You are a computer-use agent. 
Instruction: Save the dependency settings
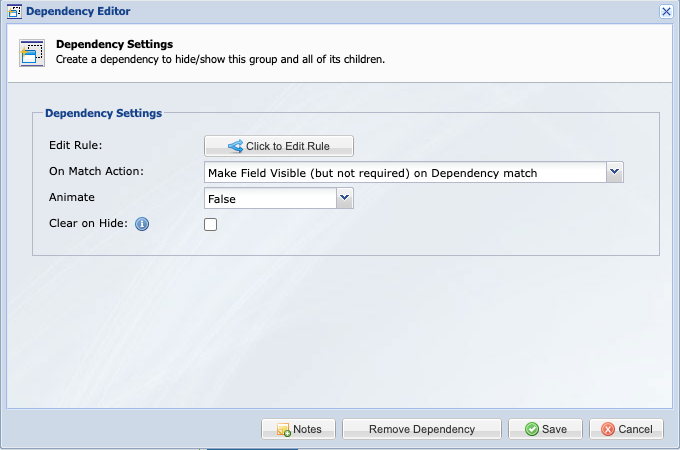(x=545, y=429)
